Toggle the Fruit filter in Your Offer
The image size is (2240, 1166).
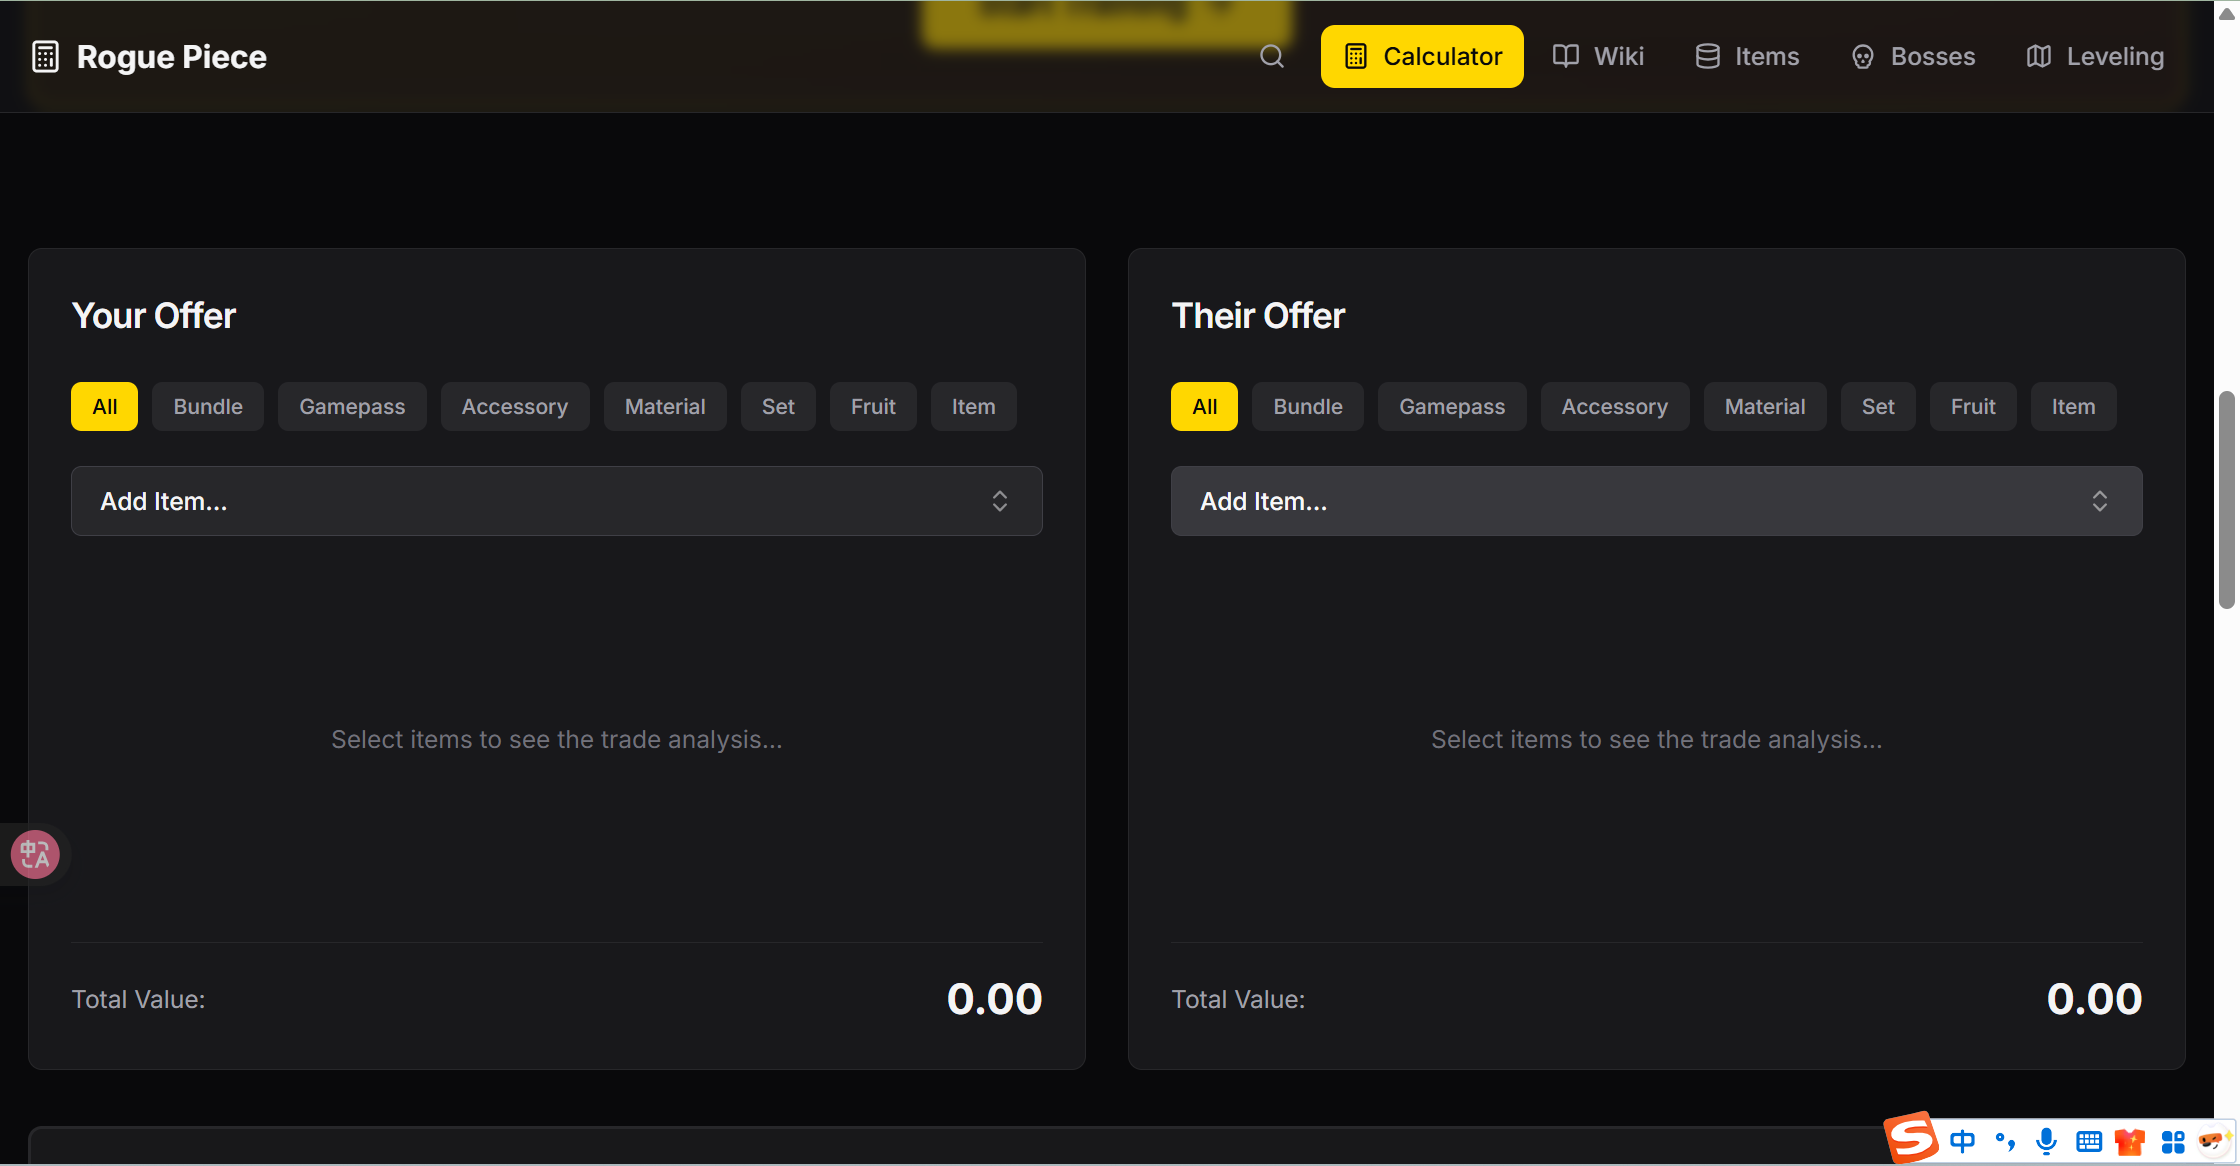(x=872, y=406)
